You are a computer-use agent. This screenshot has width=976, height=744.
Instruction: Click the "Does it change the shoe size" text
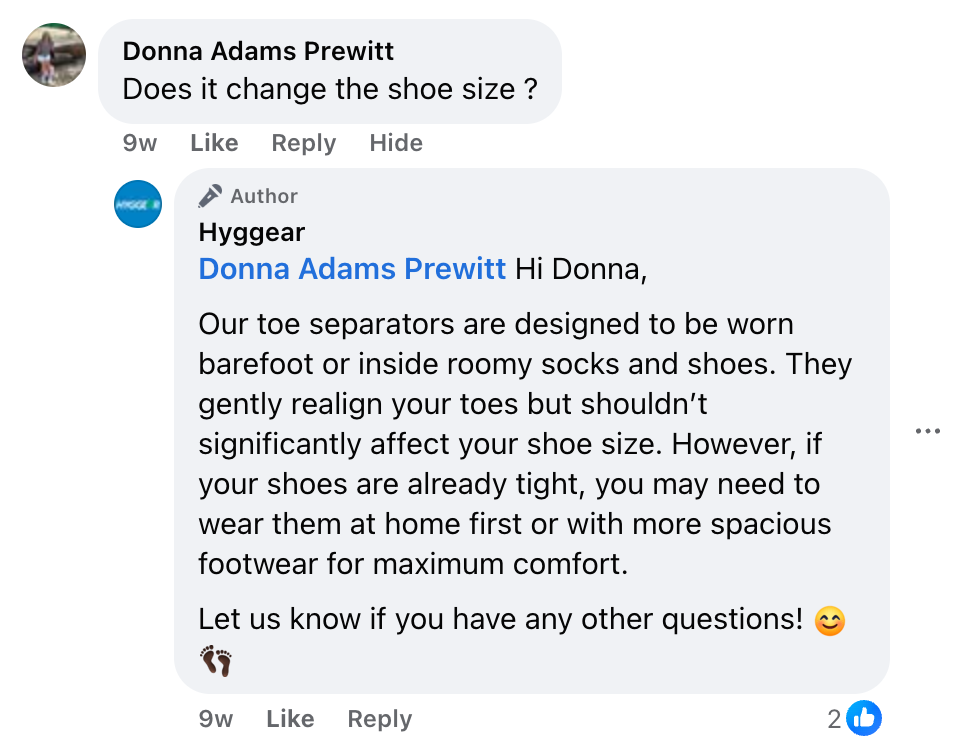point(330,89)
